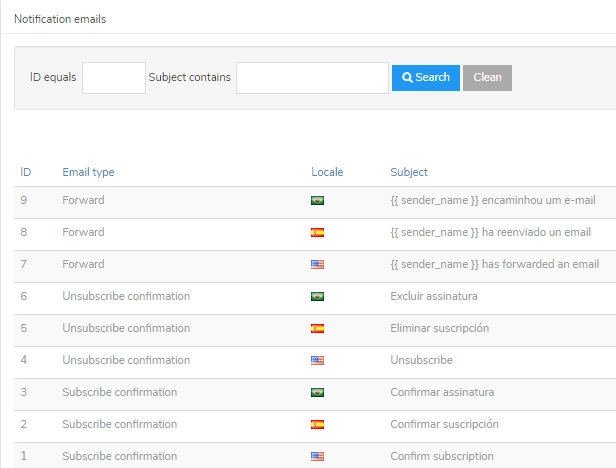Click 'Unsubscribe confirmation' in row 6

126,296
